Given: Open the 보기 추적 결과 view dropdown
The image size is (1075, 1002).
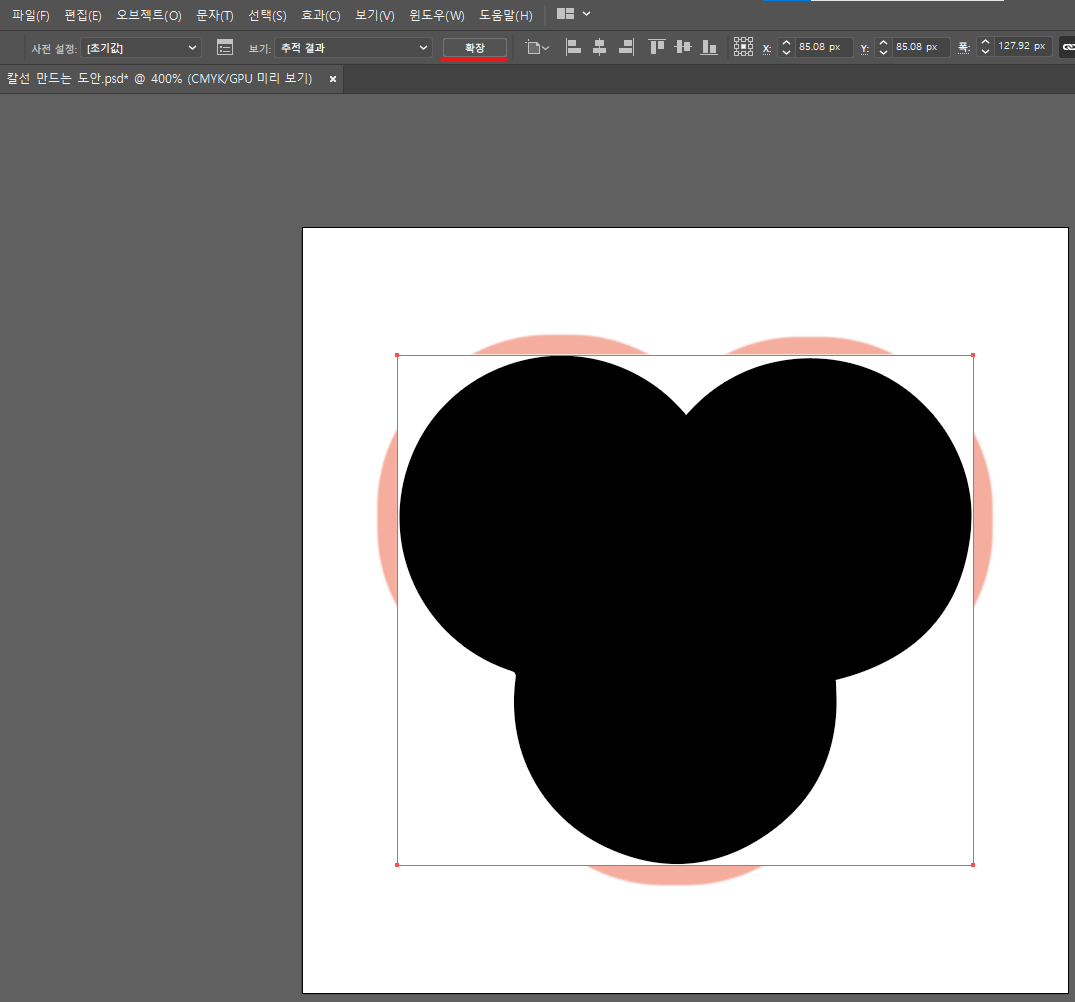Looking at the screenshot, I should [353, 47].
